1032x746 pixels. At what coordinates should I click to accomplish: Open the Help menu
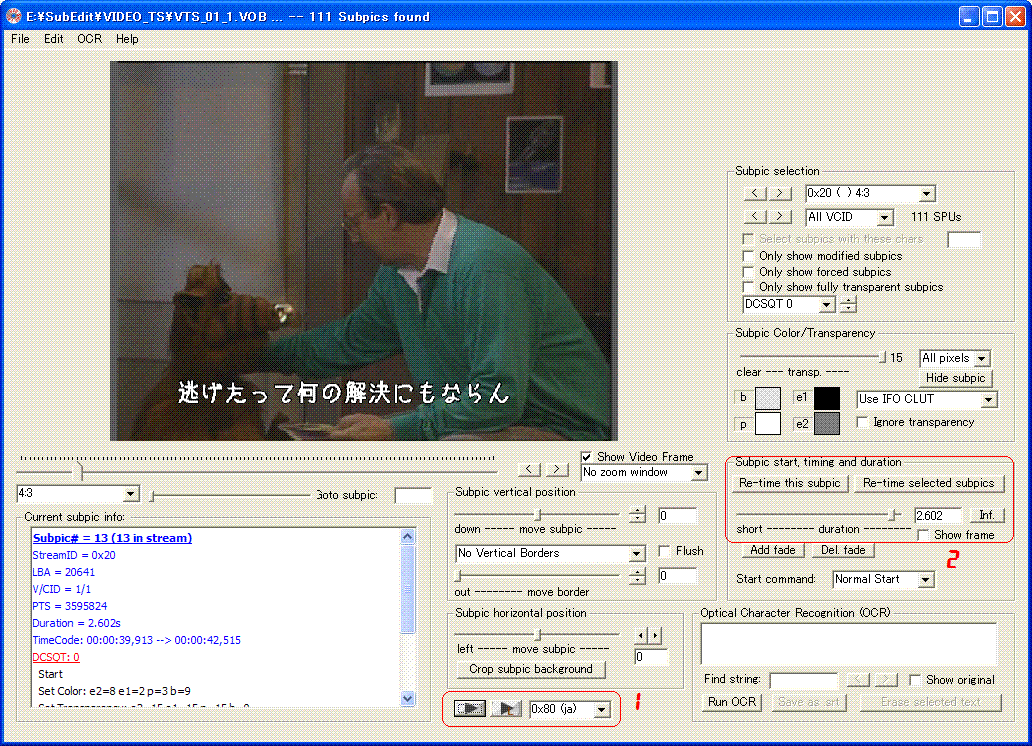[x=127, y=39]
